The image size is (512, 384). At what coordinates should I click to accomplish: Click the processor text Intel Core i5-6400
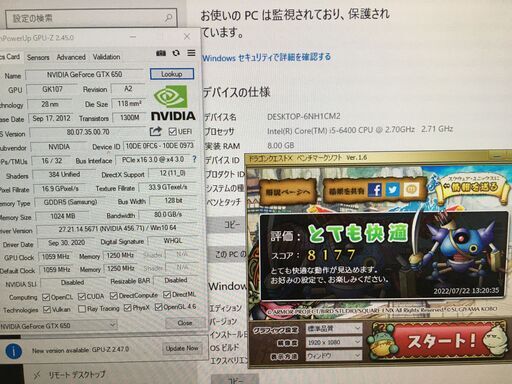pyautogui.click(x=360, y=130)
